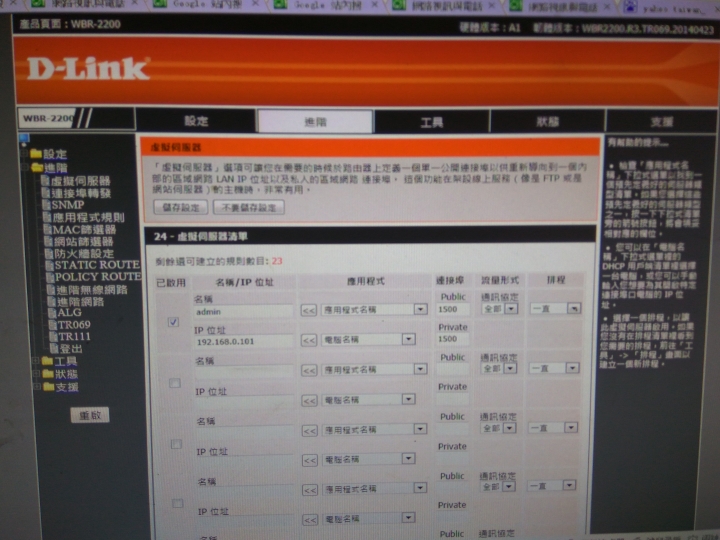Click the name field containing admin
The height and width of the screenshot is (540, 720).
pyautogui.click(x=243, y=312)
